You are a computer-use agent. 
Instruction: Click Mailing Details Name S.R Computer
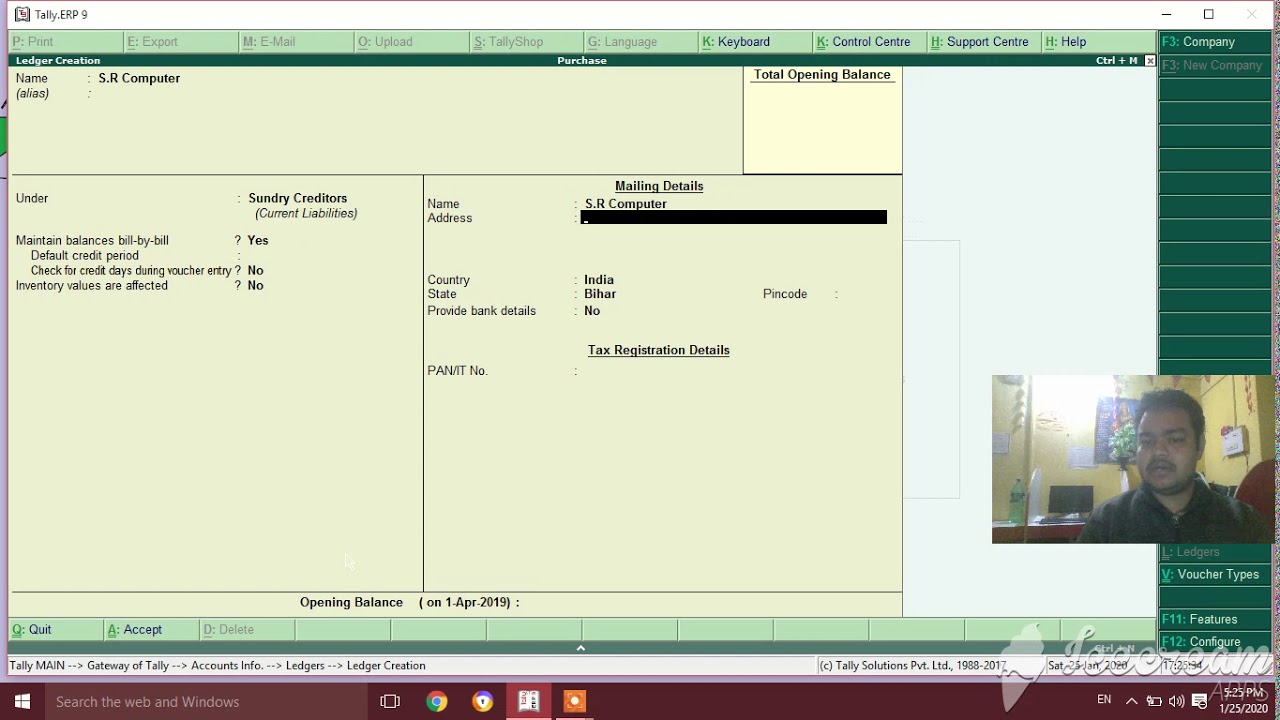pyautogui.click(x=626, y=204)
